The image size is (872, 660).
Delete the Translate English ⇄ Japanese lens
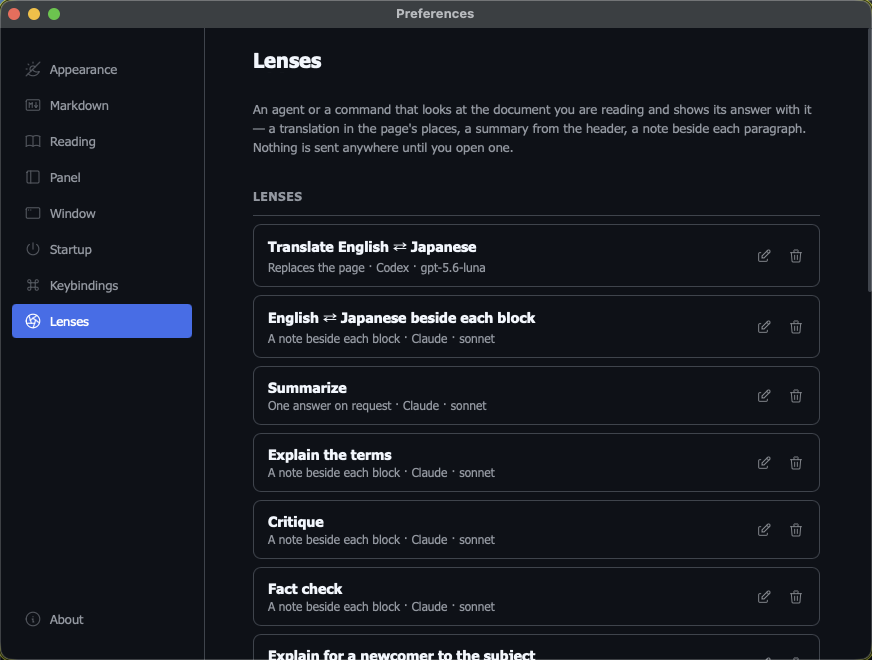click(x=796, y=256)
